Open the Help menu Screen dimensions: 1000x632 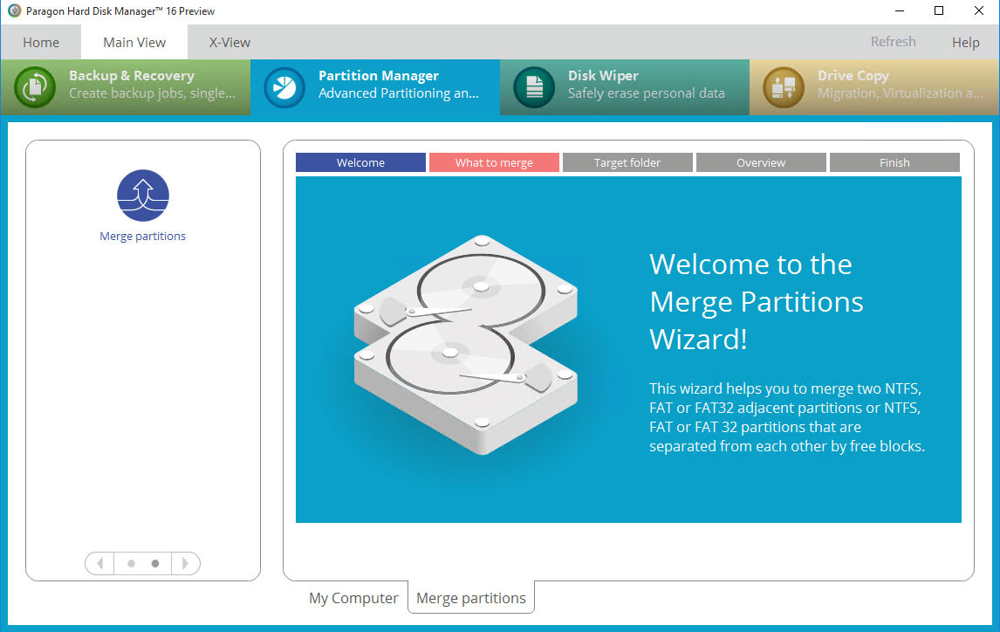click(x=965, y=42)
